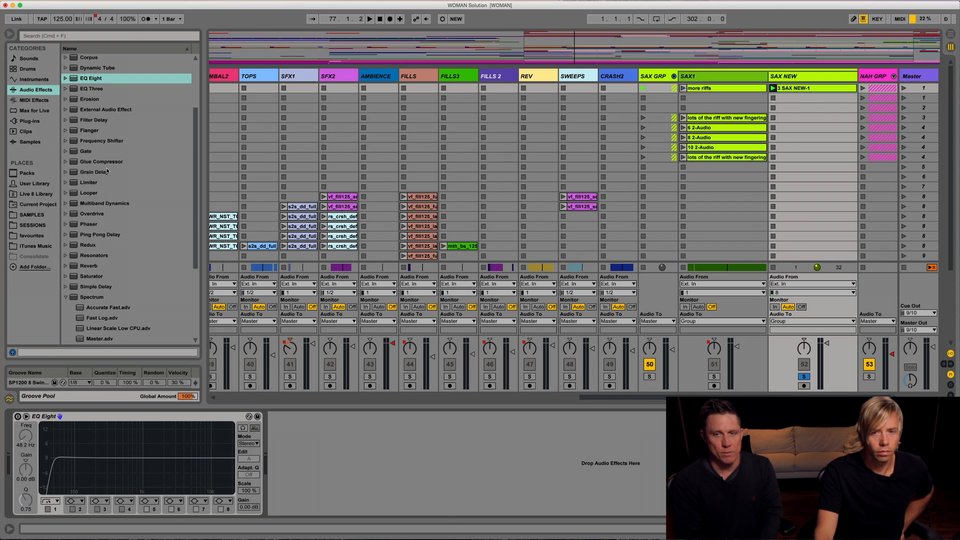Open User Library in Places
The image size is (960, 540).
(34, 183)
